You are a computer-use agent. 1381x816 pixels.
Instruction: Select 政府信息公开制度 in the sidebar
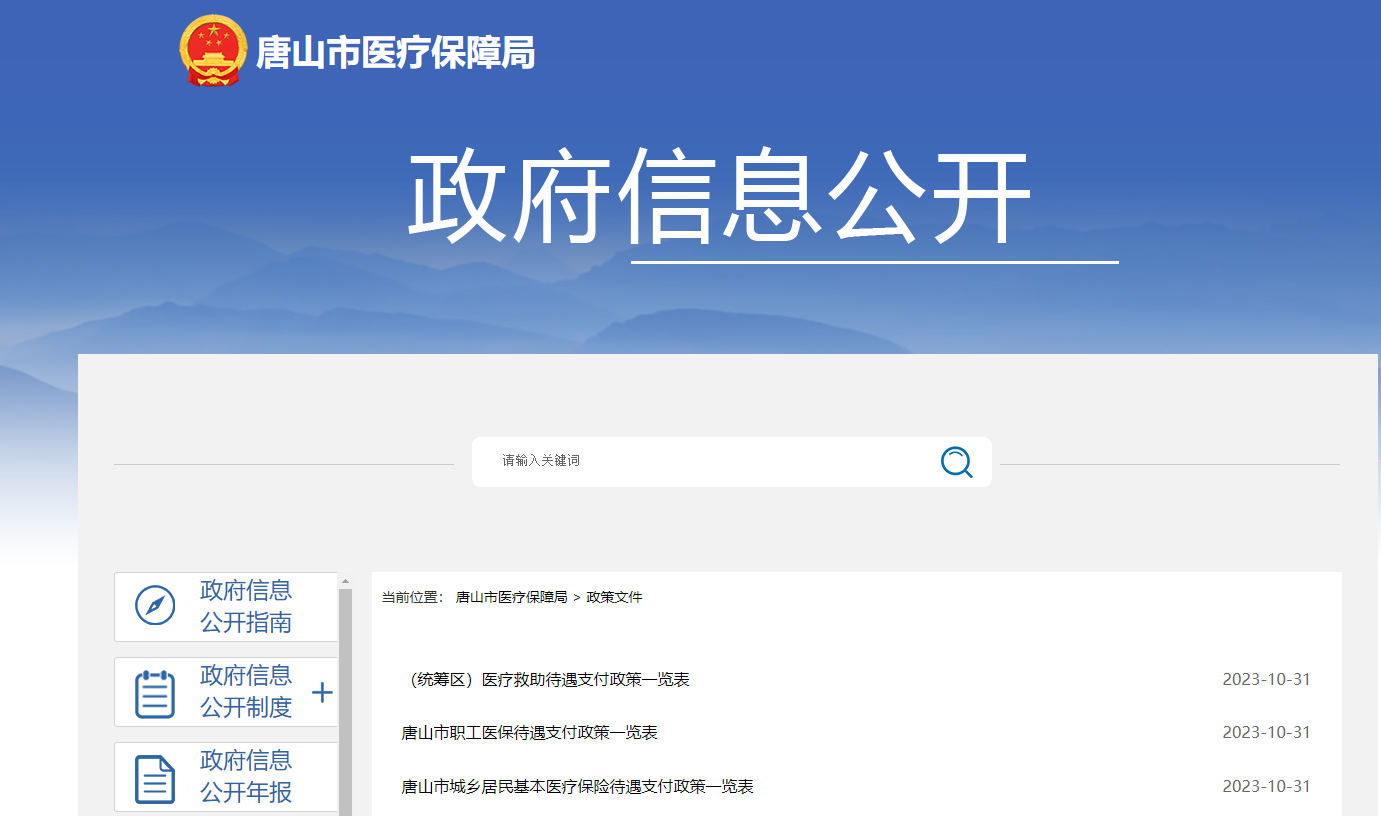(246, 691)
